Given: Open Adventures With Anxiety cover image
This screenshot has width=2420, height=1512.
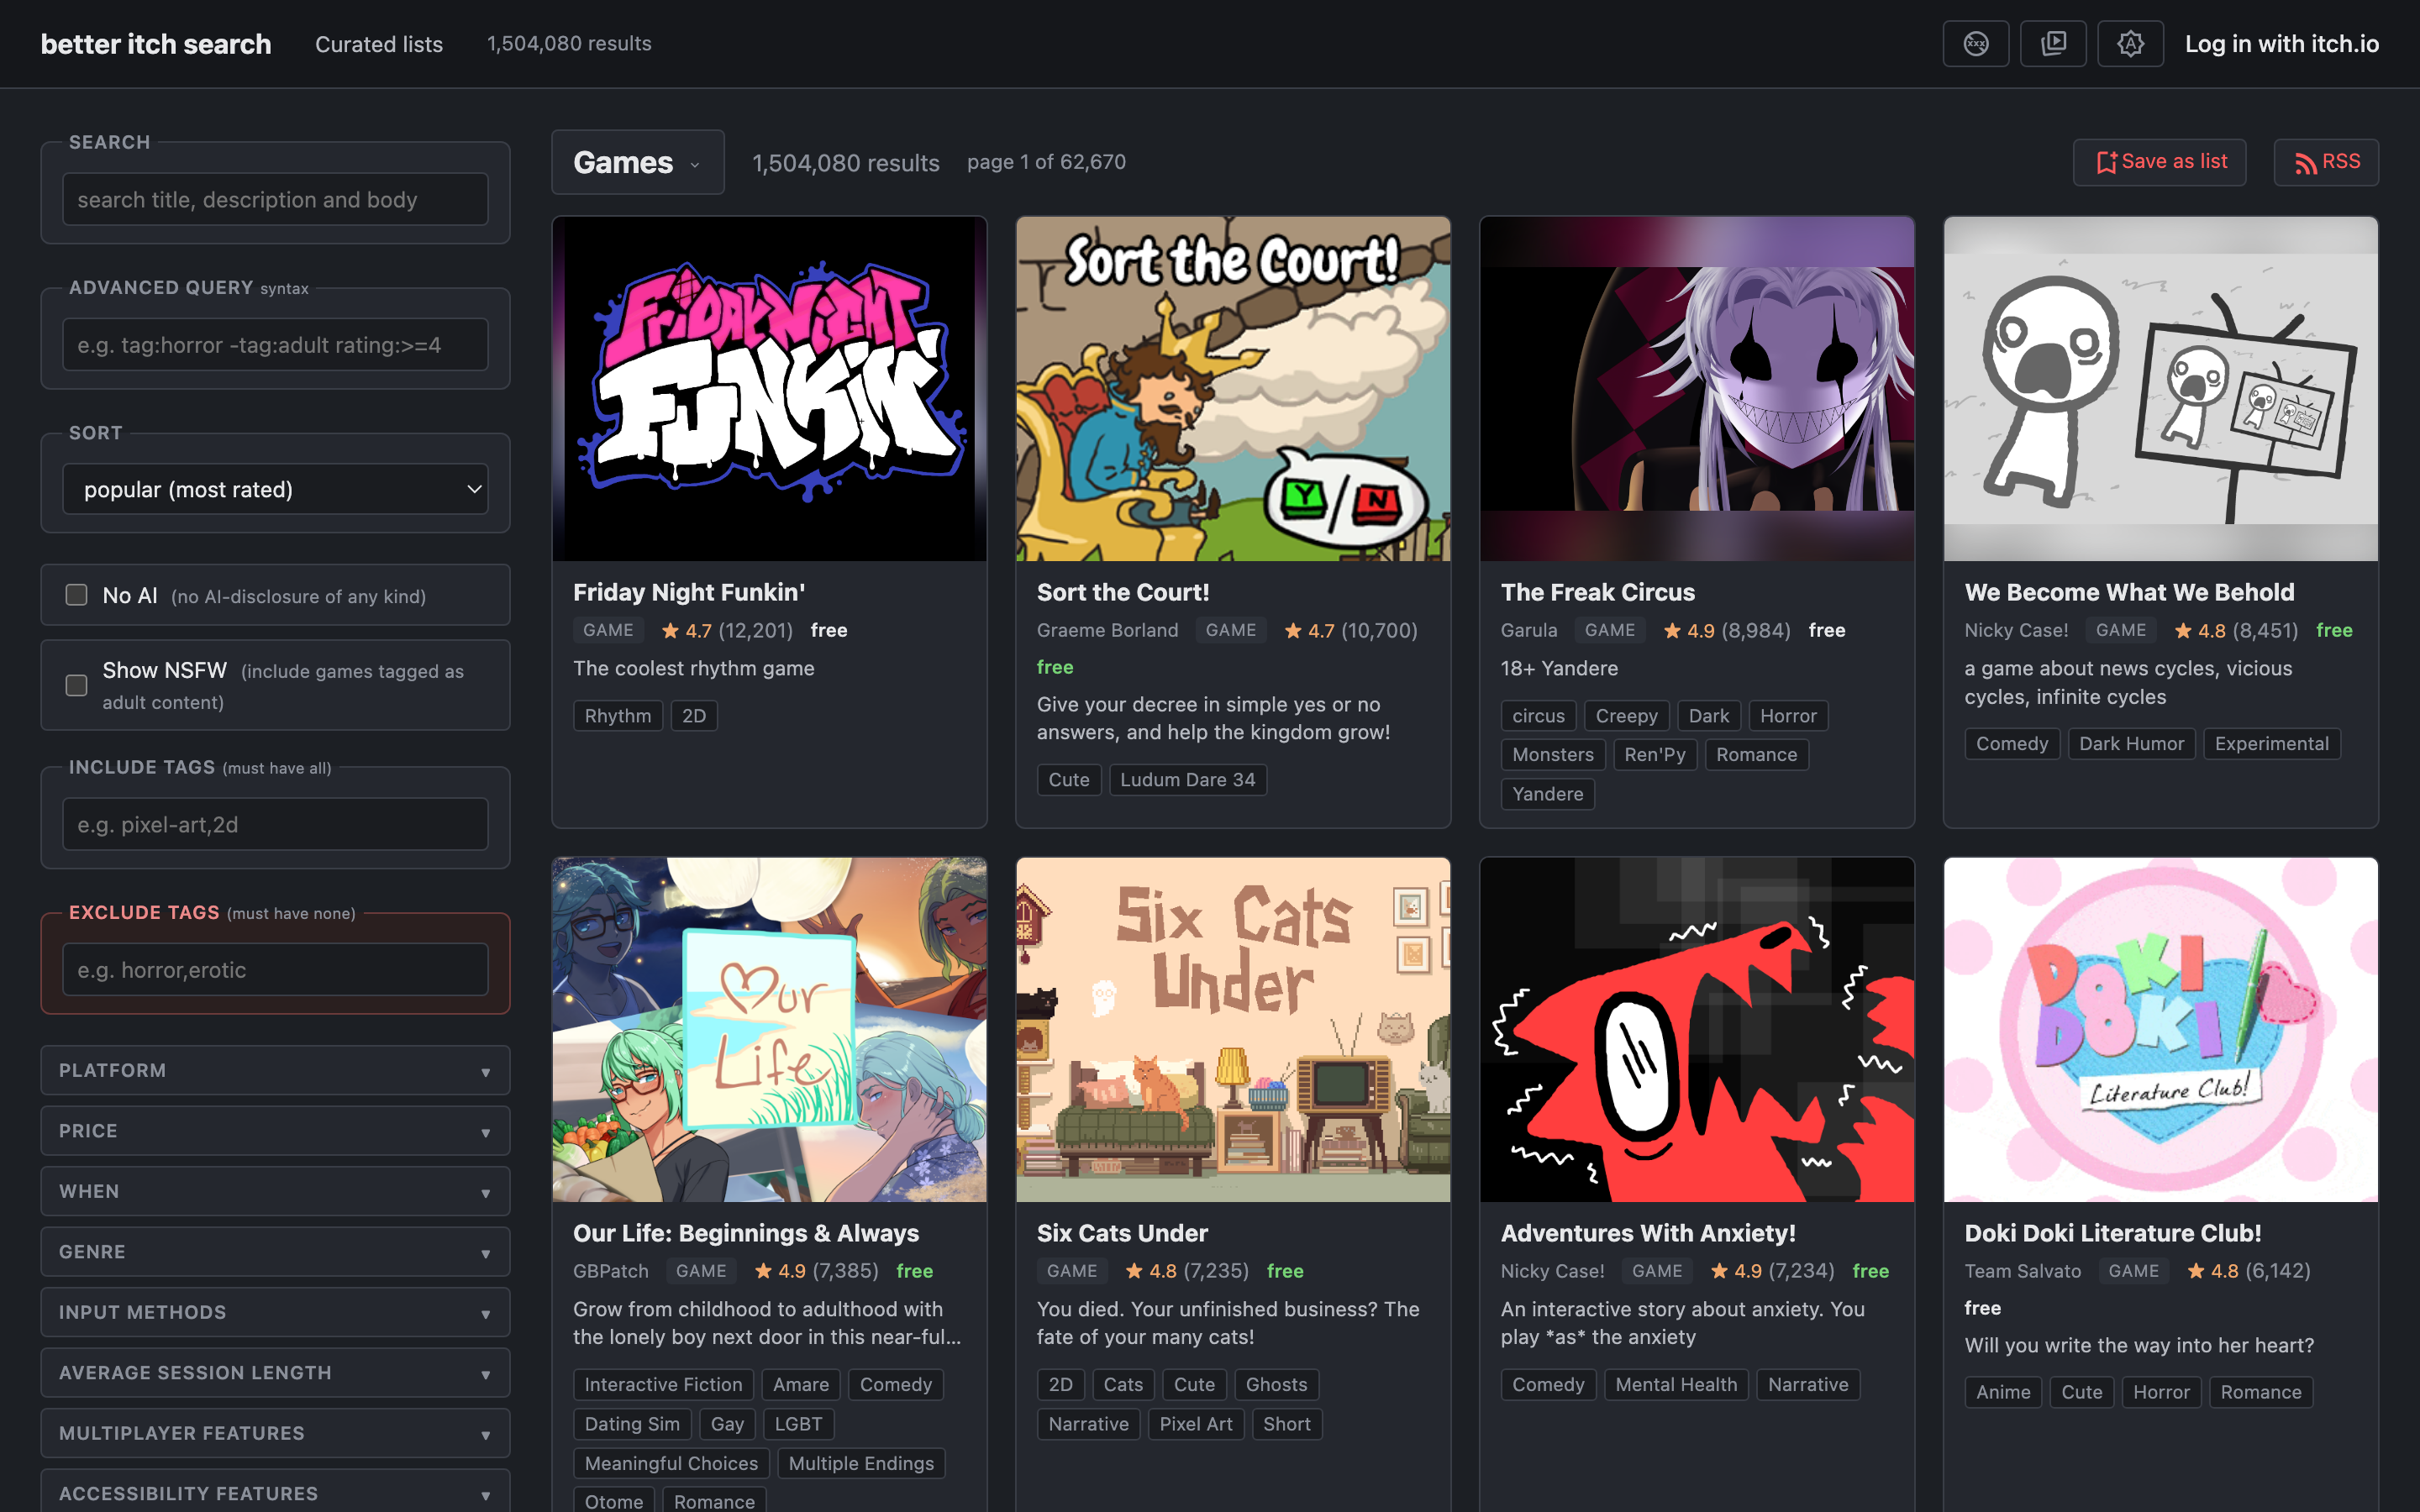Looking at the screenshot, I should (x=1697, y=1030).
